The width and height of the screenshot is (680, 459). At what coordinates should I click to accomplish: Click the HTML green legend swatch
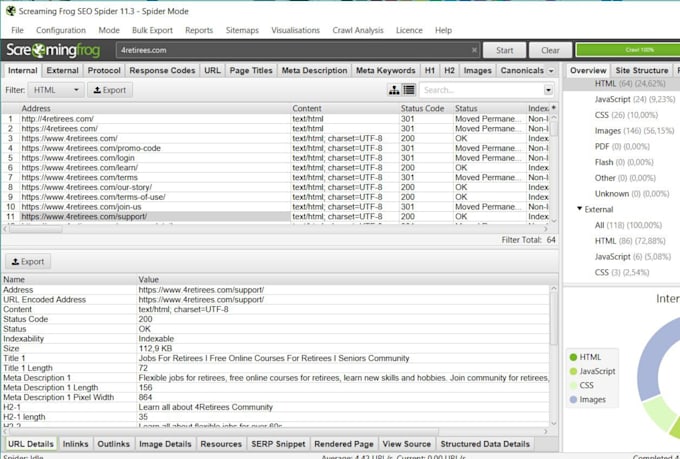coord(573,357)
